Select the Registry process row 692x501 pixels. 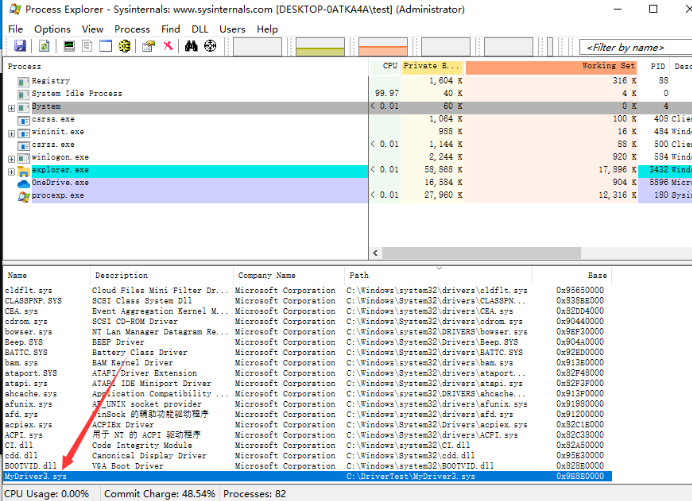point(348,81)
